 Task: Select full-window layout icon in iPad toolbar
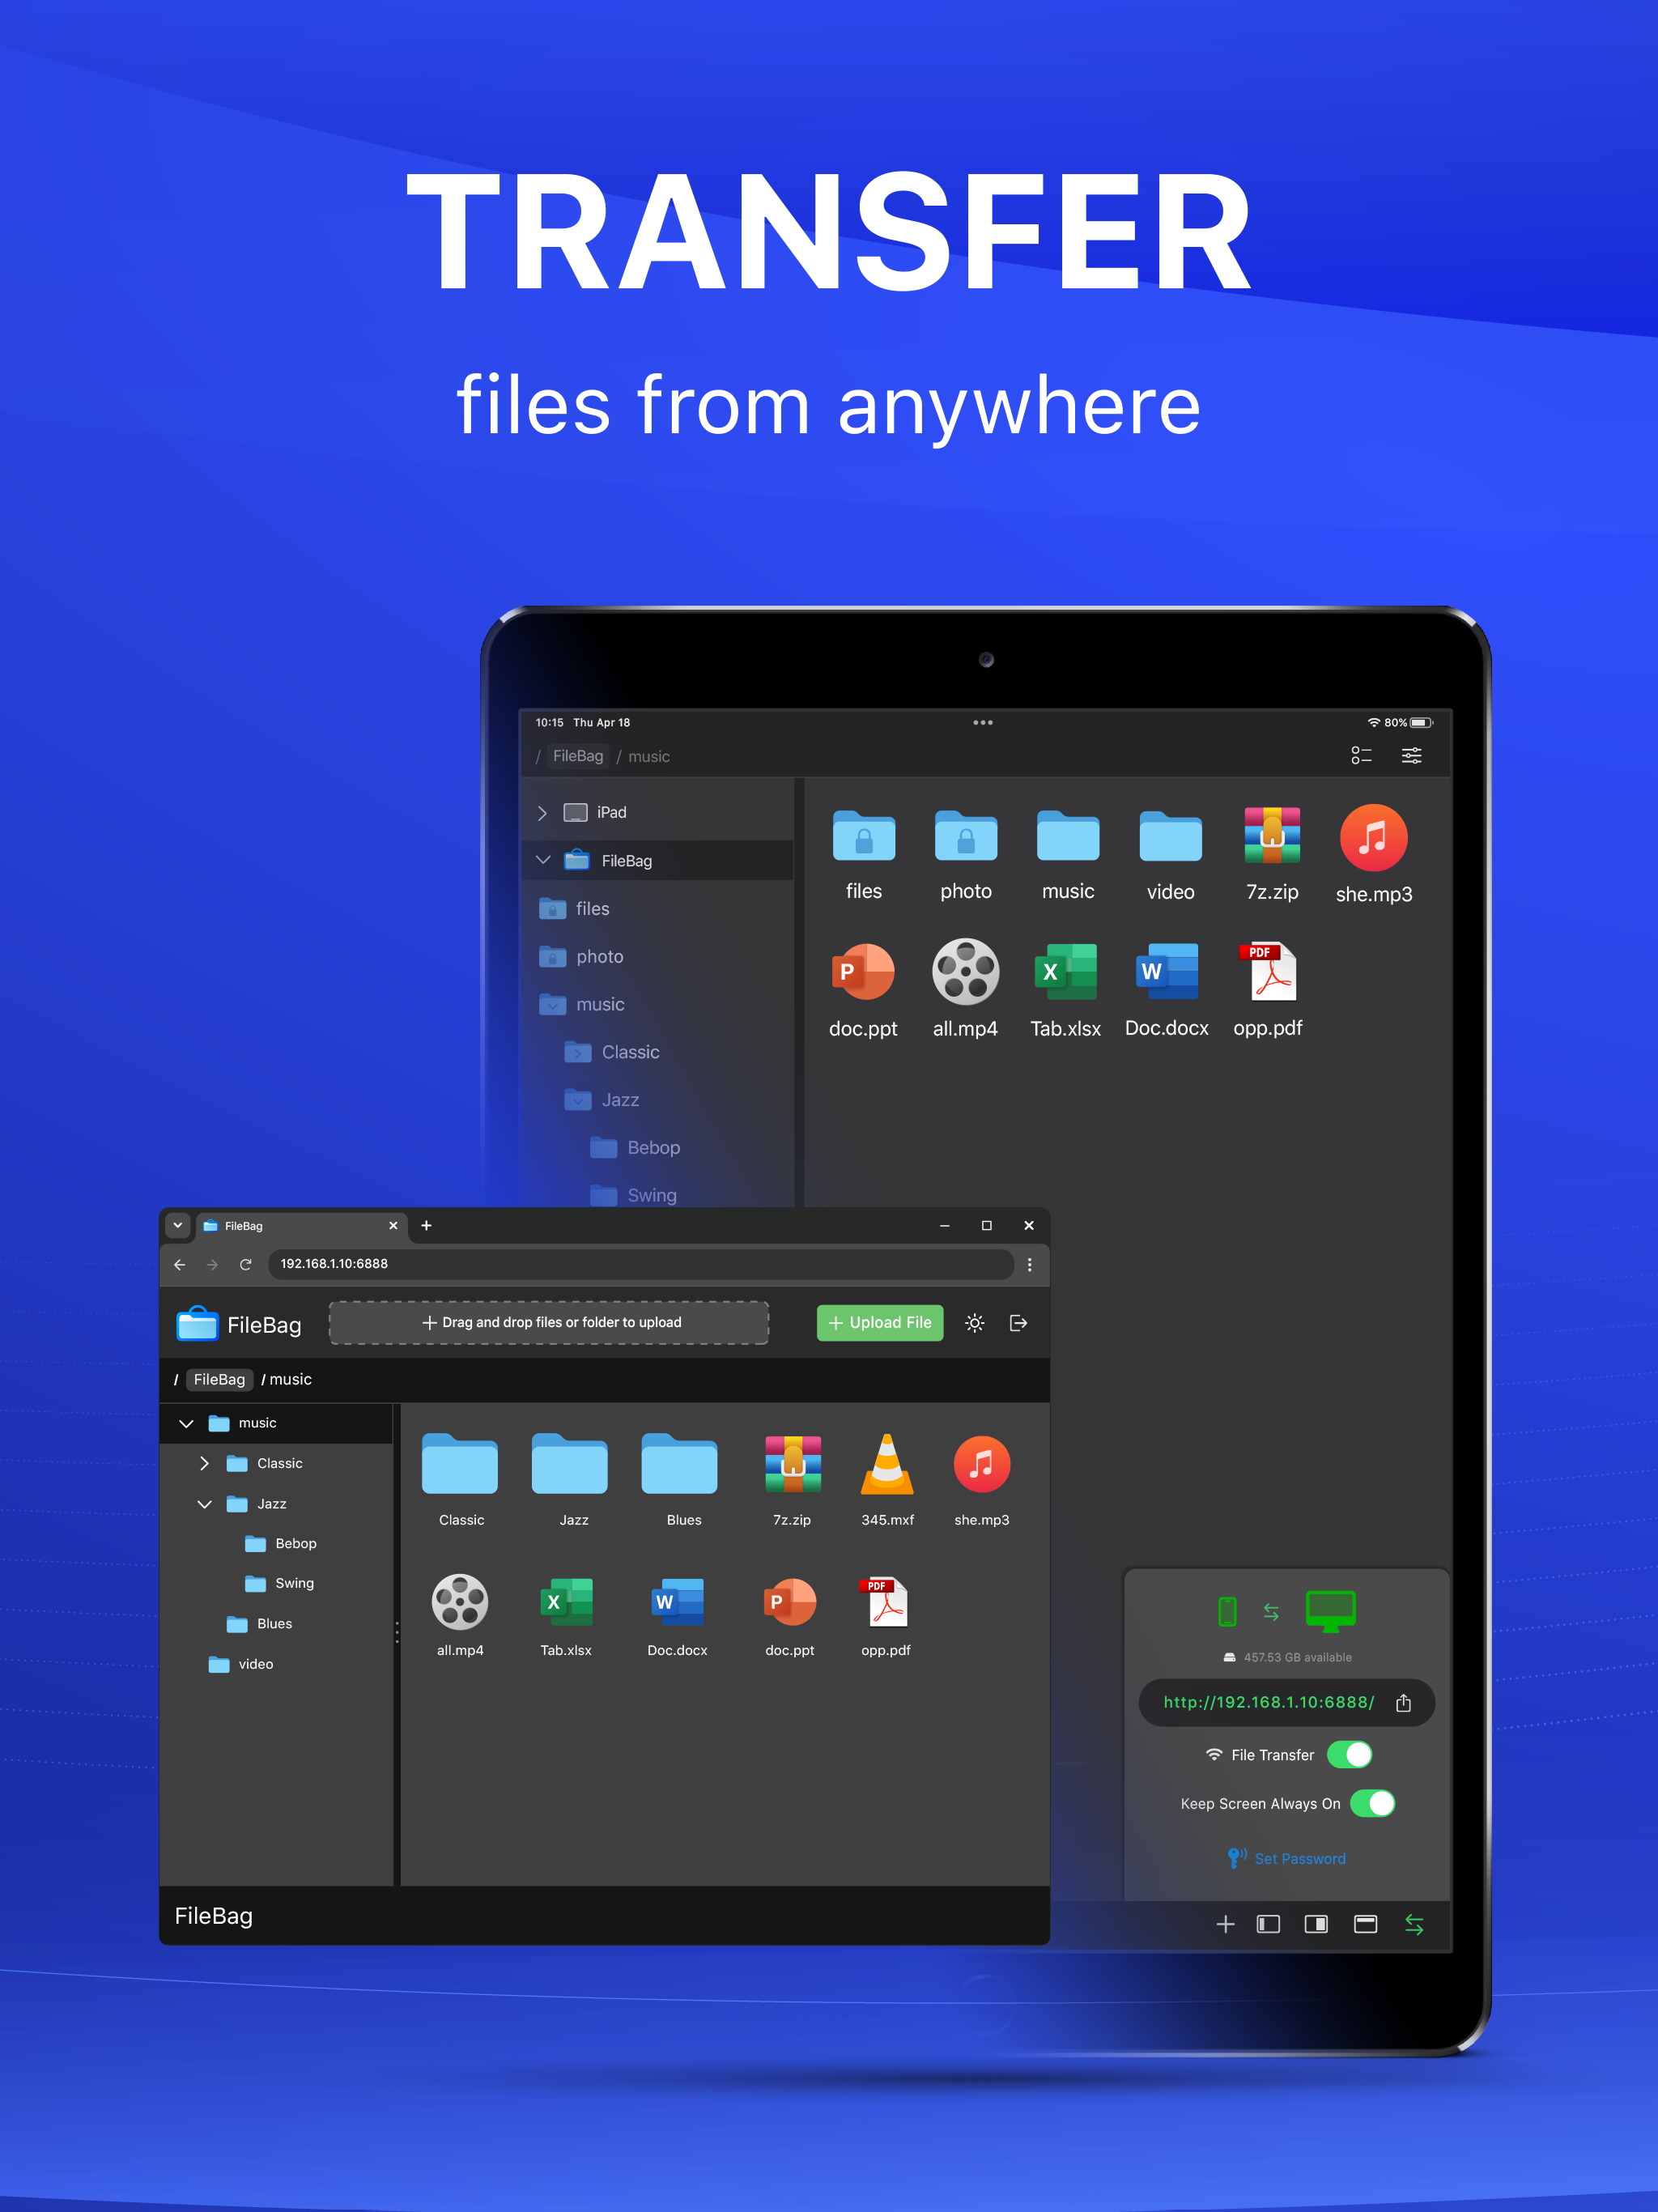pyautogui.click(x=1365, y=1924)
